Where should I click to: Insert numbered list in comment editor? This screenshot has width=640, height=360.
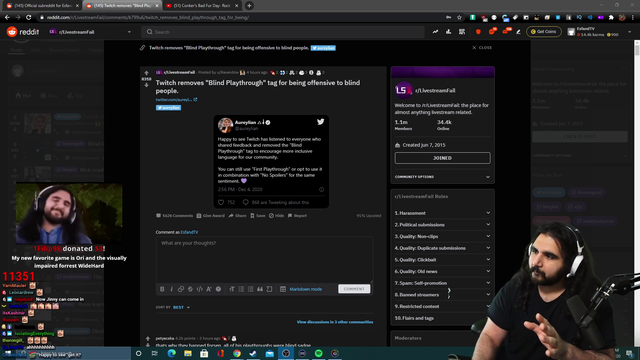click(251, 289)
